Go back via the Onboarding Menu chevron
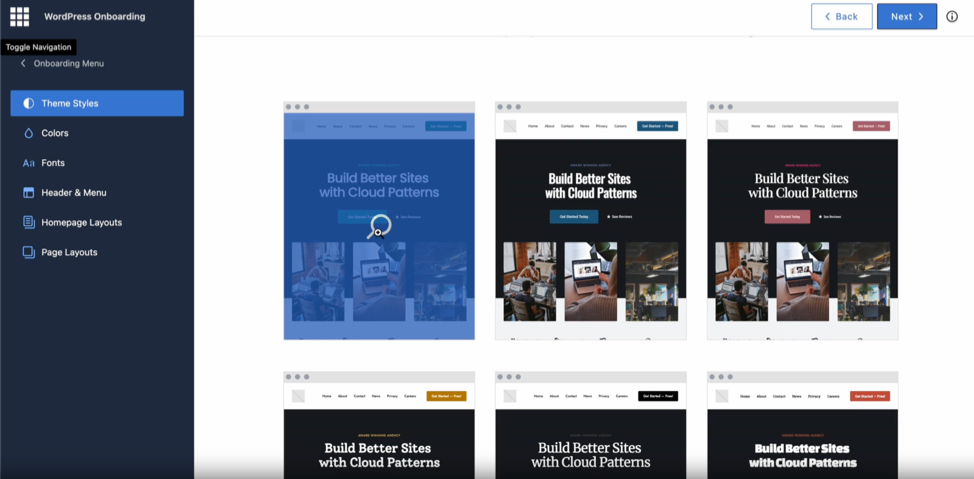Viewport: 974px width, 479px height. tap(23, 63)
